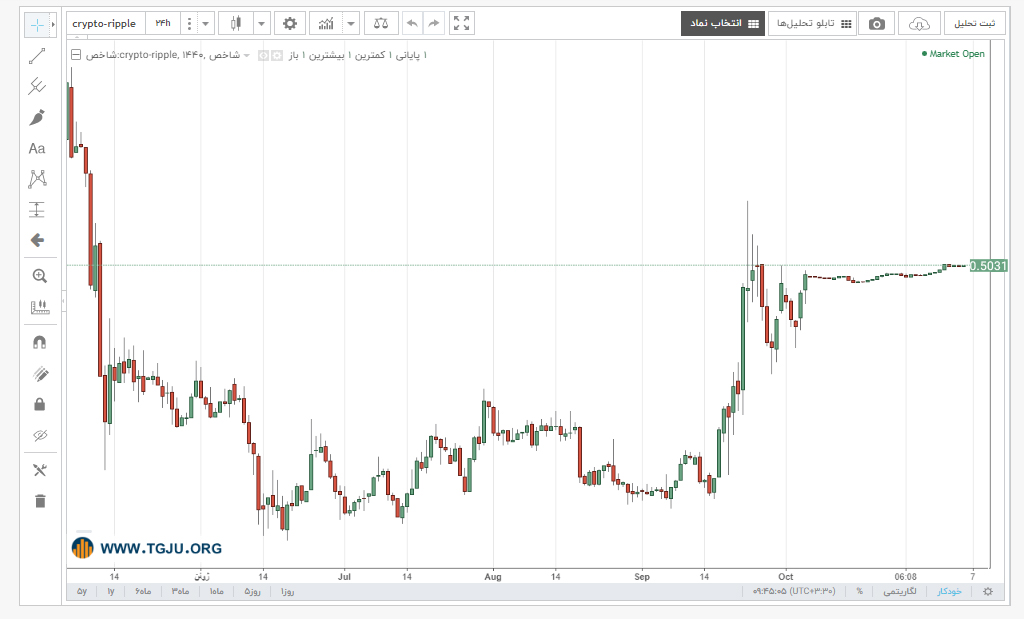Screen dimensions: 1024x619
Task: Expand the indicator templates dropdown arrow
Action: point(351,24)
